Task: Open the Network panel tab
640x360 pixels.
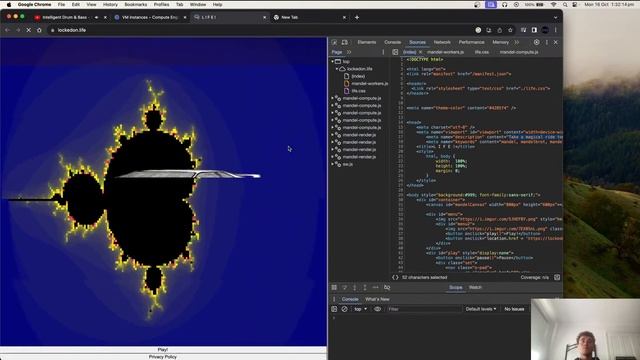Action: (x=442, y=42)
